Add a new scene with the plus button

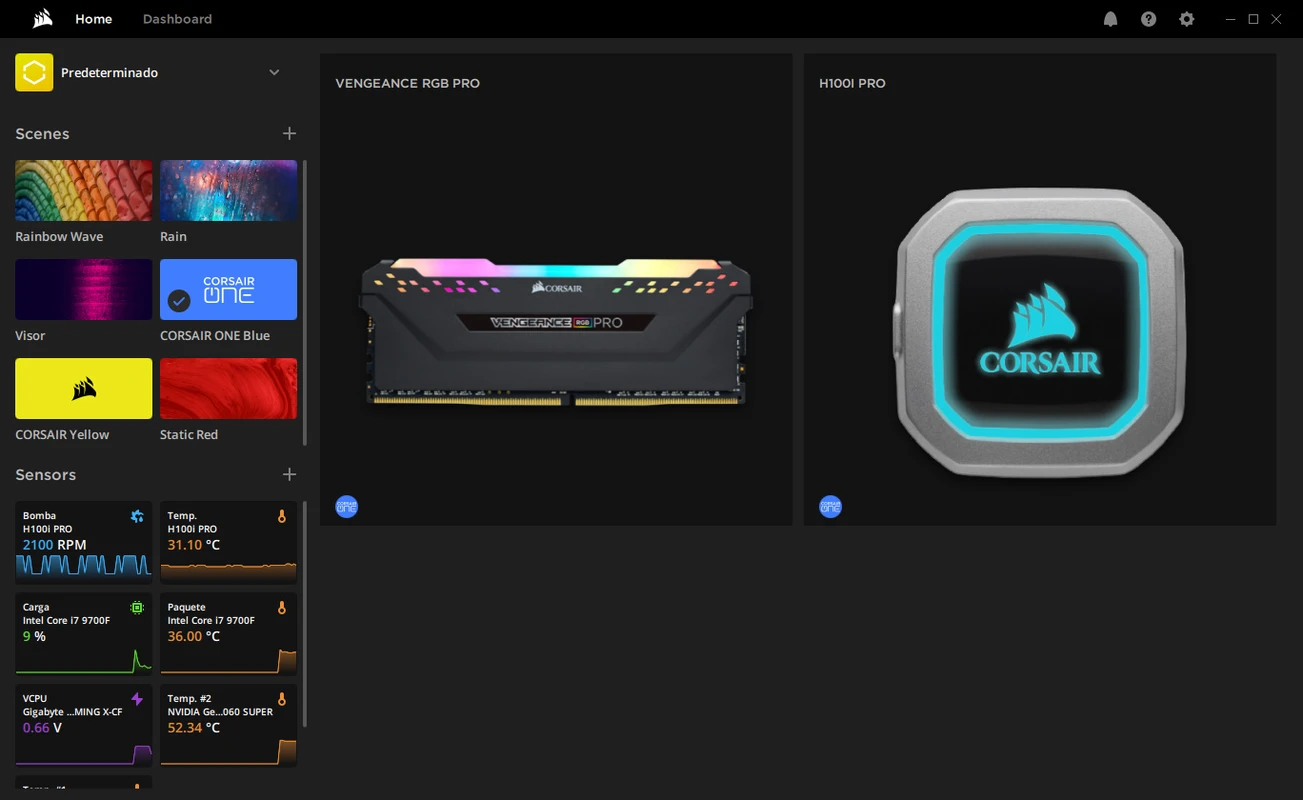289,133
